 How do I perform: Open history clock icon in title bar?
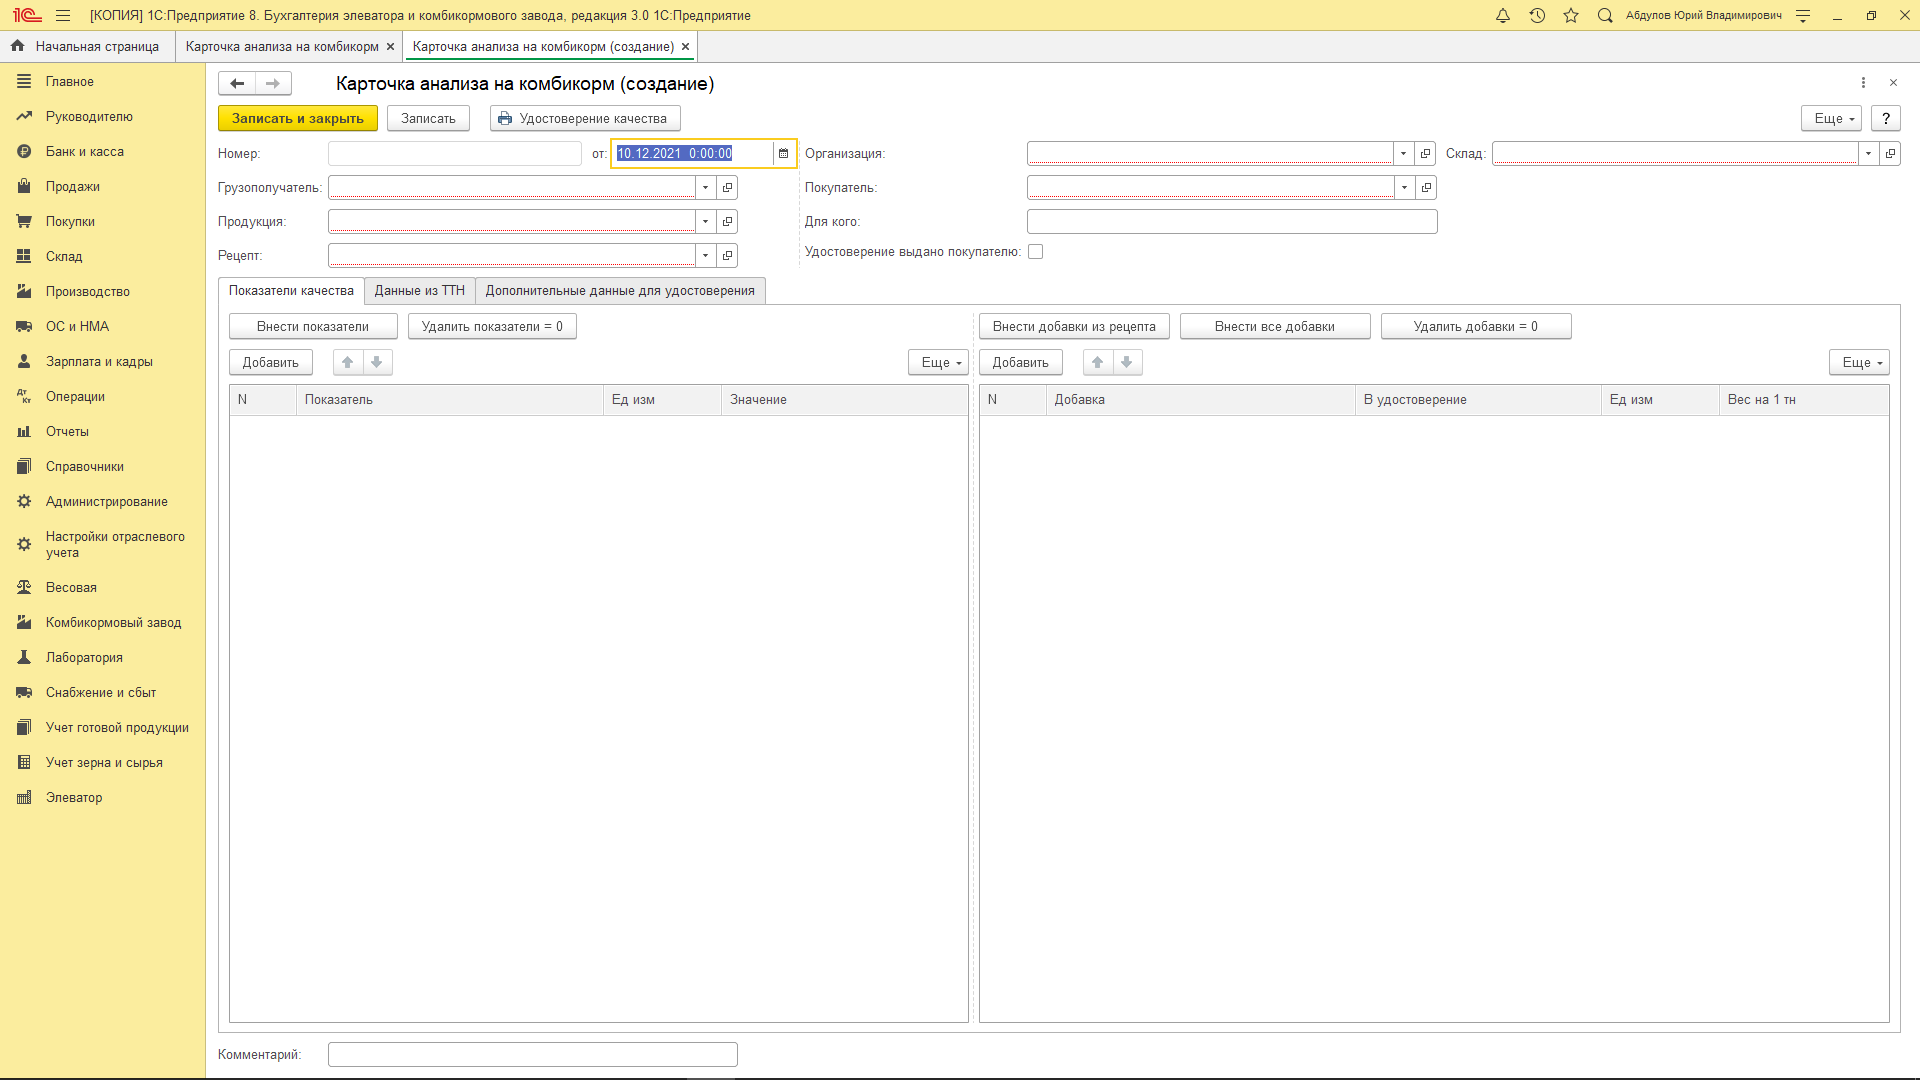(1537, 15)
